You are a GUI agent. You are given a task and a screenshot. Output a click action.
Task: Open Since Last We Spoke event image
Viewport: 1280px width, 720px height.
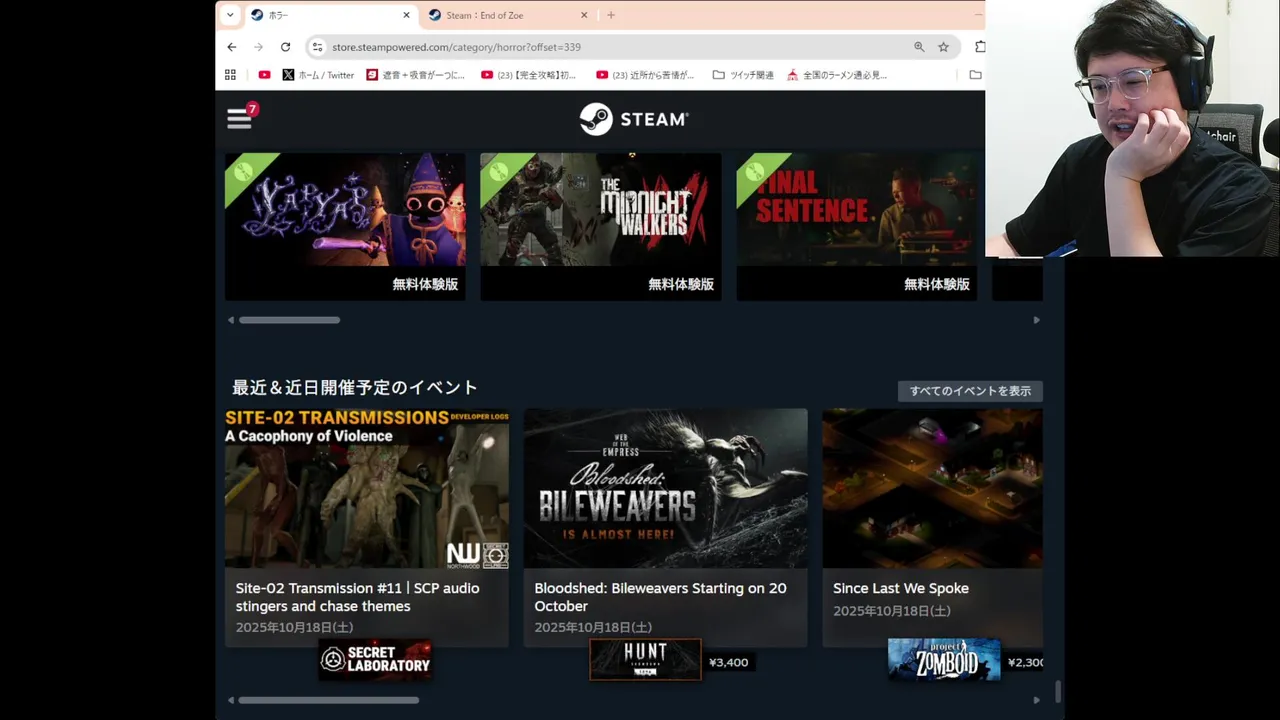[x=932, y=488]
